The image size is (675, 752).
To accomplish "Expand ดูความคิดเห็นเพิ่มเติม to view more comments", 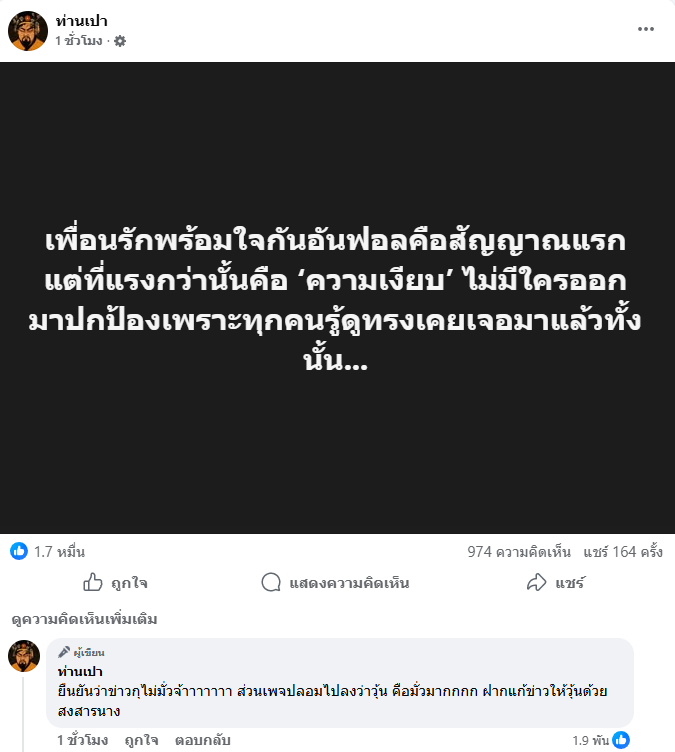I will click(x=84, y=619).
